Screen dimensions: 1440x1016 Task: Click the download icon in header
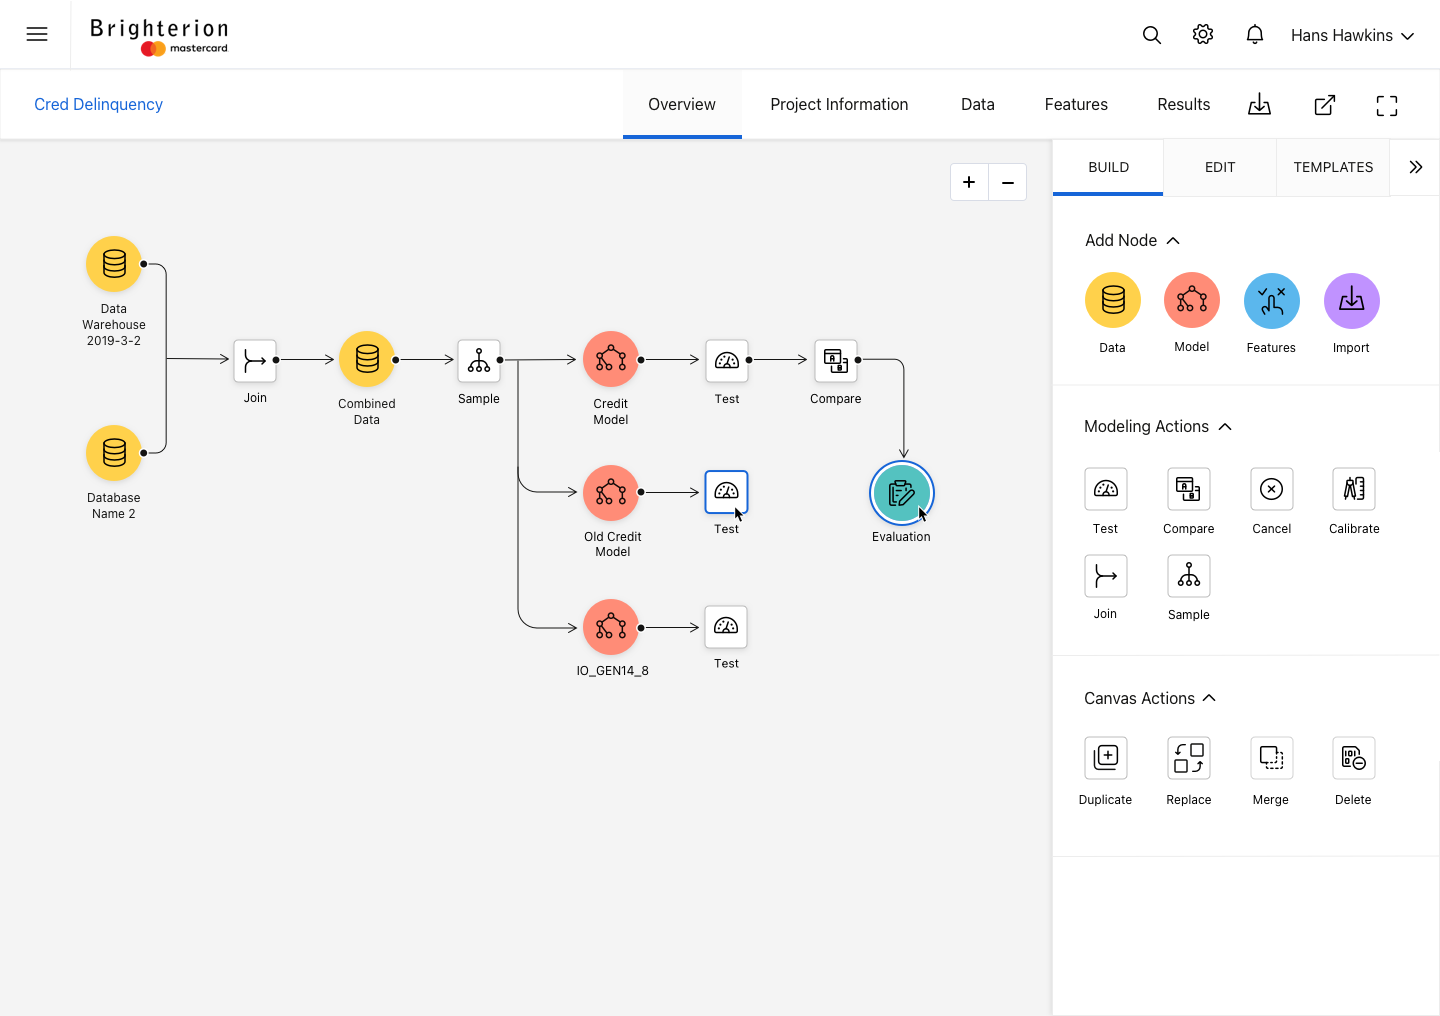pos(1260,104)
